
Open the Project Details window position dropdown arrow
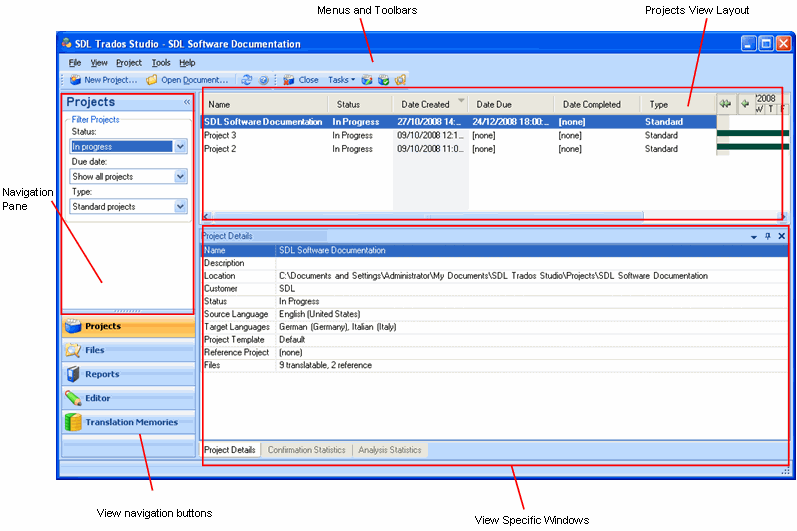coord(754,237)
